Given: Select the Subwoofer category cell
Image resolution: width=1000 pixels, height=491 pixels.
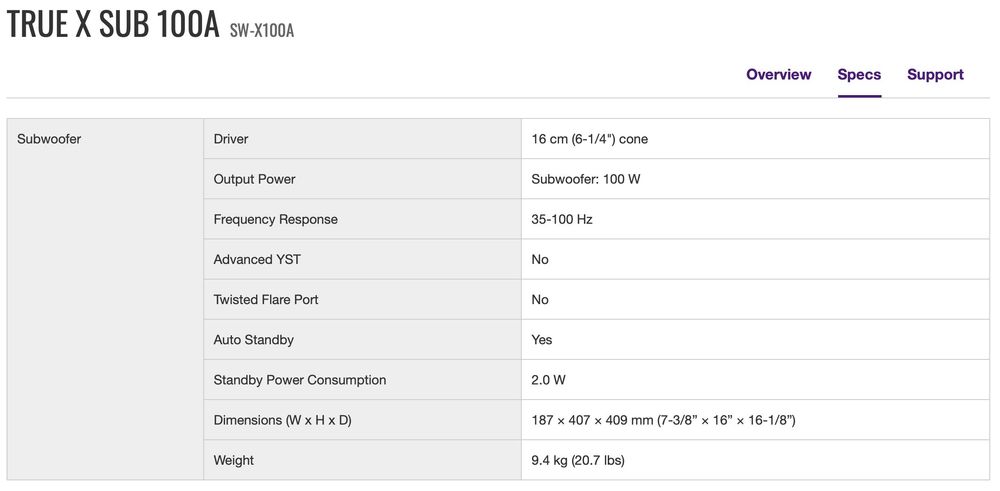Looking at the screenshot, I should click(49, 139).
